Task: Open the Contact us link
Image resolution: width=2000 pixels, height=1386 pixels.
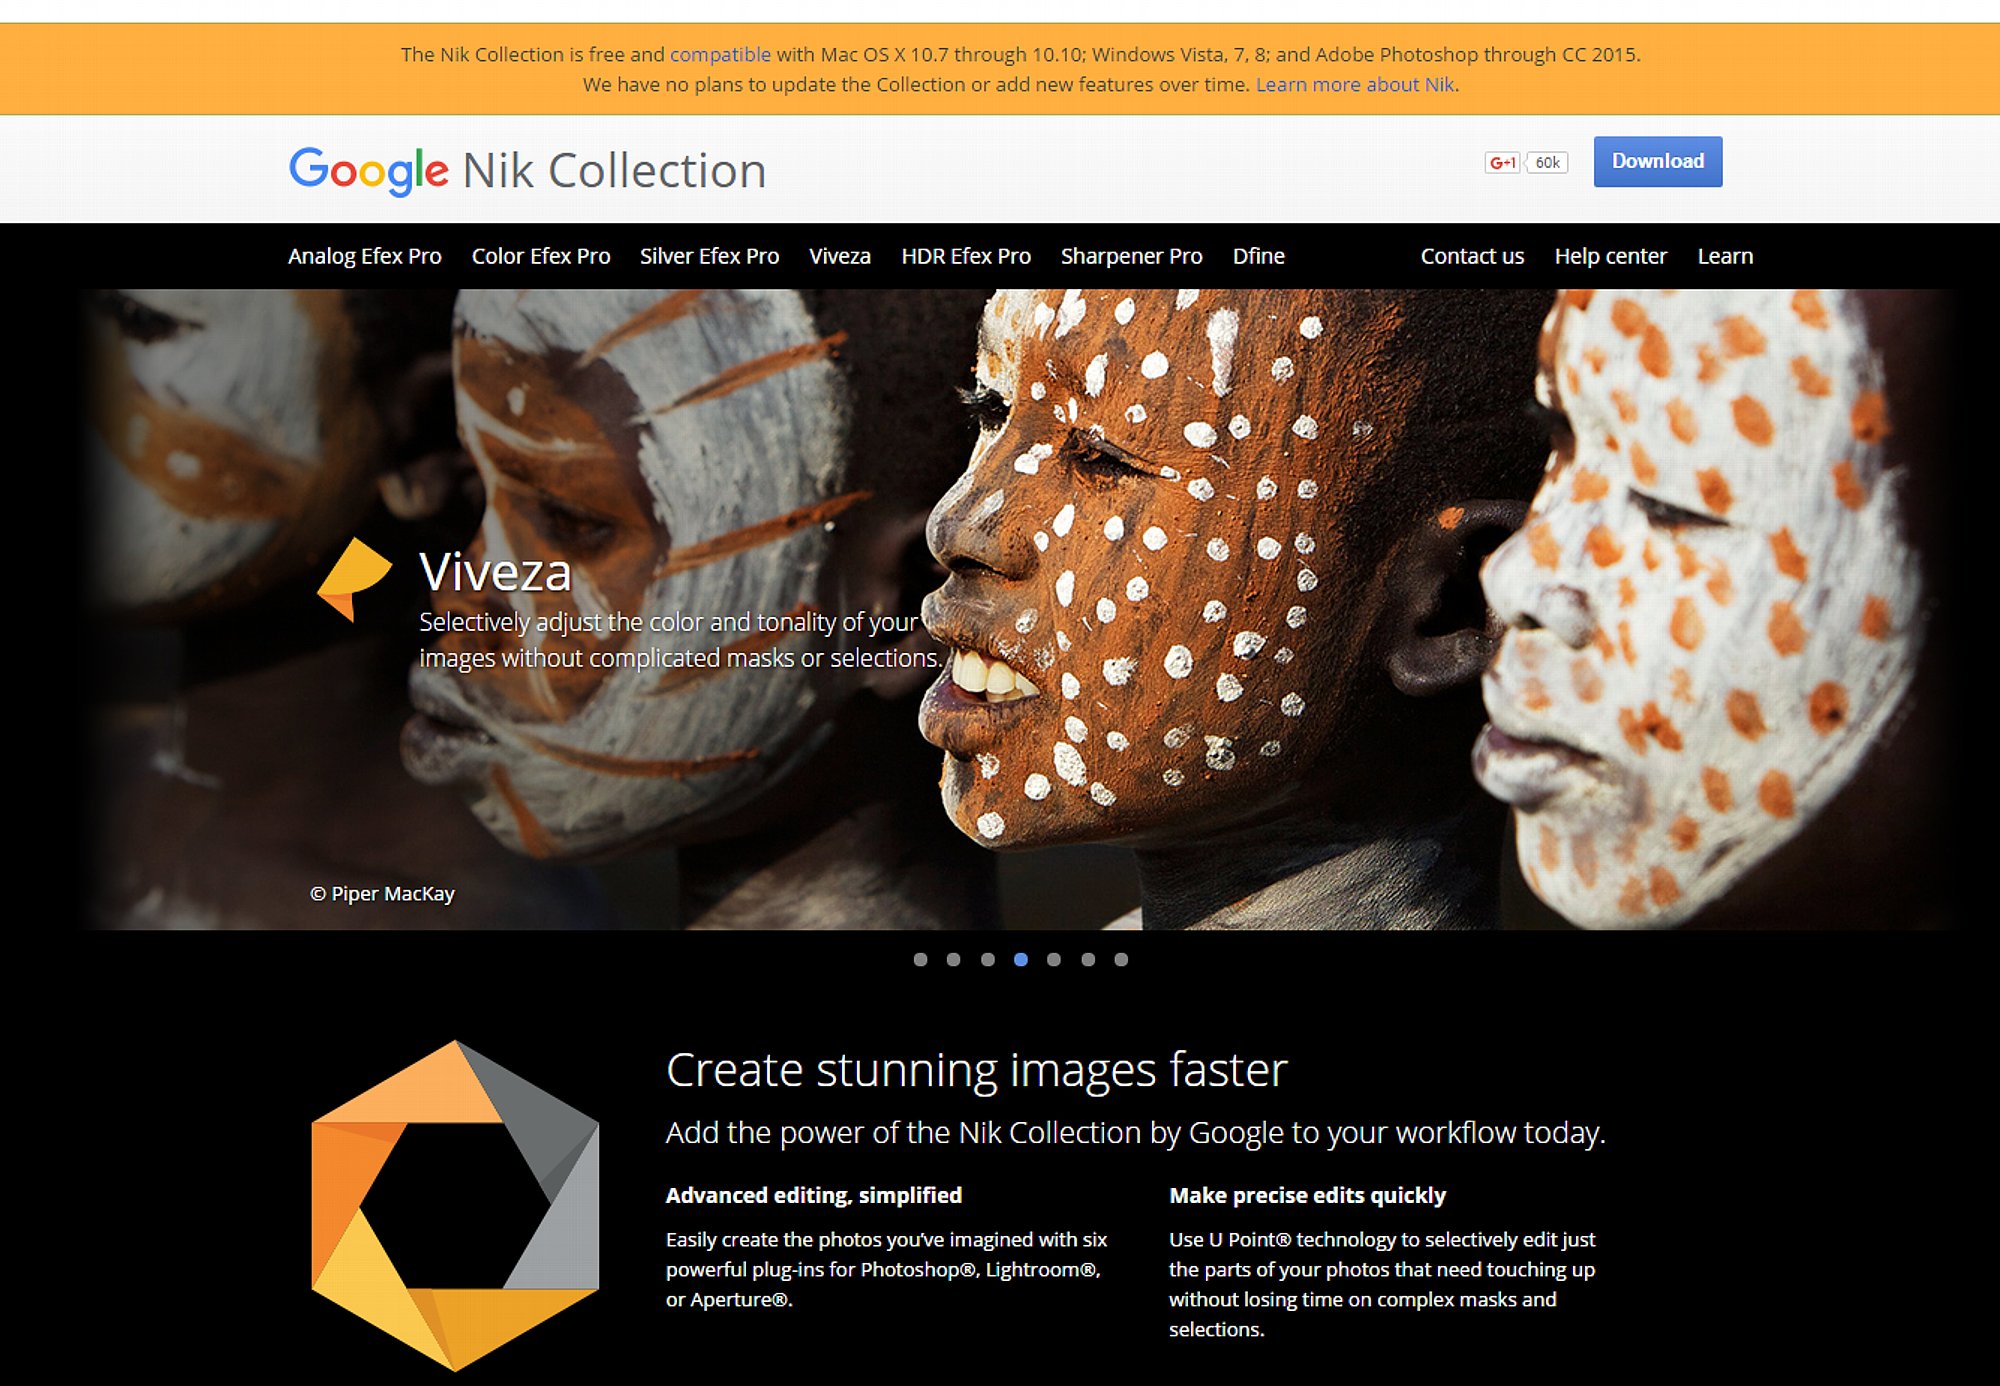Action: (1472, 256)
